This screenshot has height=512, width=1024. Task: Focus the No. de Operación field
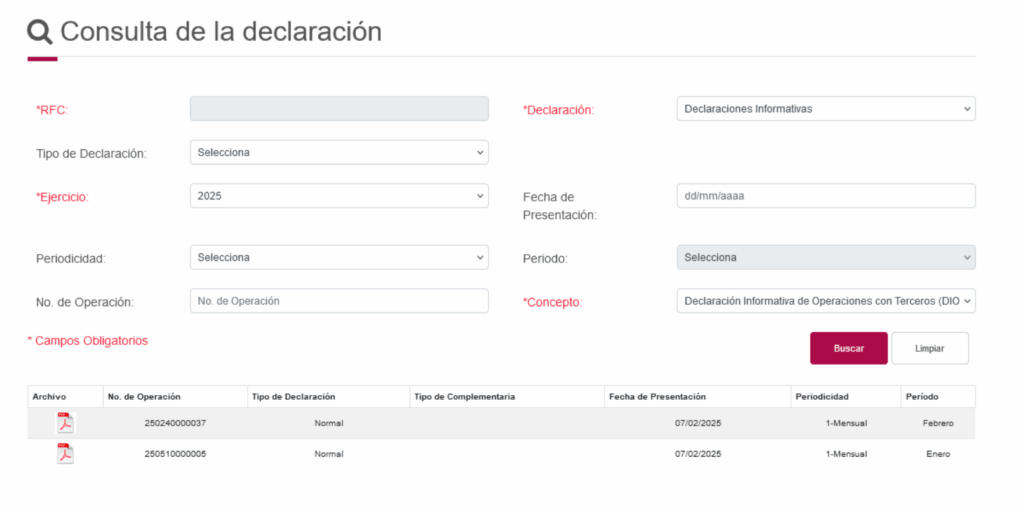(x=339, y=301)
